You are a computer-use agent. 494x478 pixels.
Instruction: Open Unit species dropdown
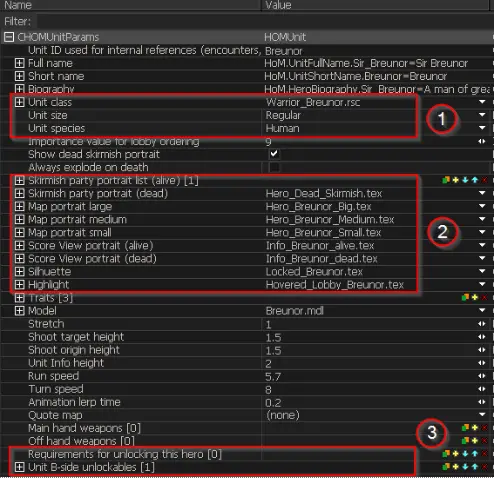pyautogui.click(x=482, y=128)
